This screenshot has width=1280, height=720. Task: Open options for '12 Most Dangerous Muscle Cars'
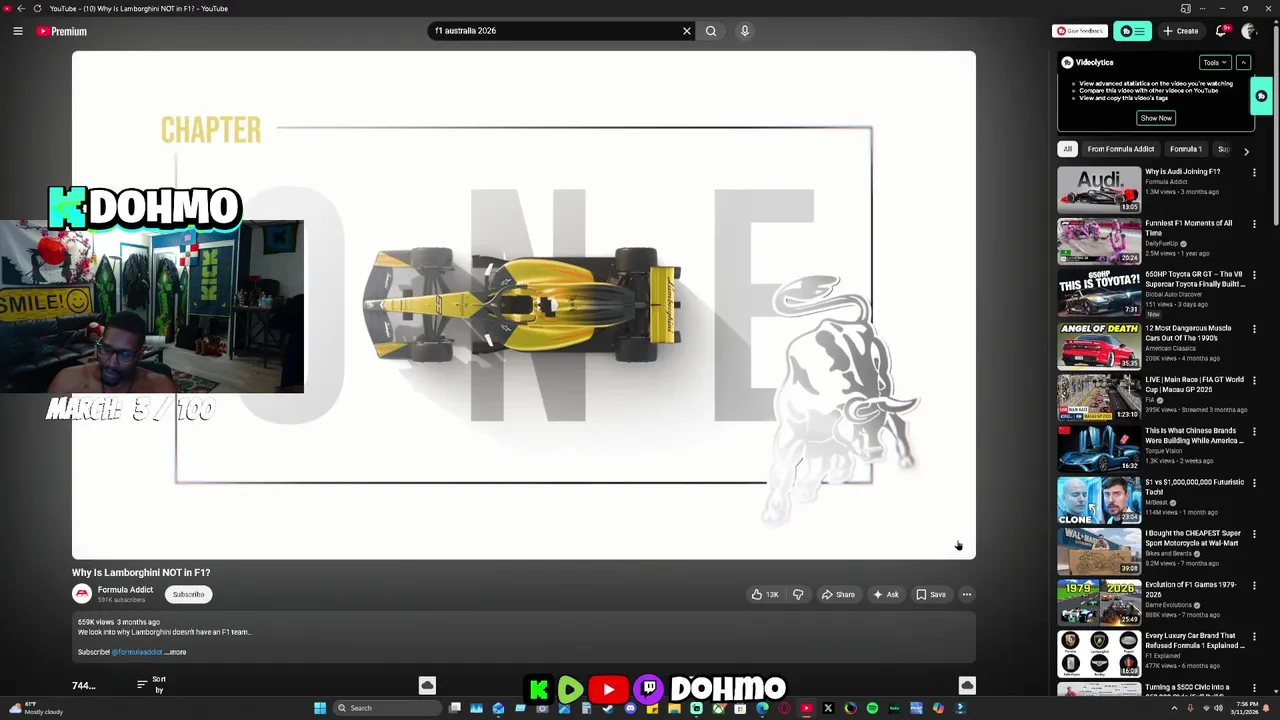coord(1254,329)
